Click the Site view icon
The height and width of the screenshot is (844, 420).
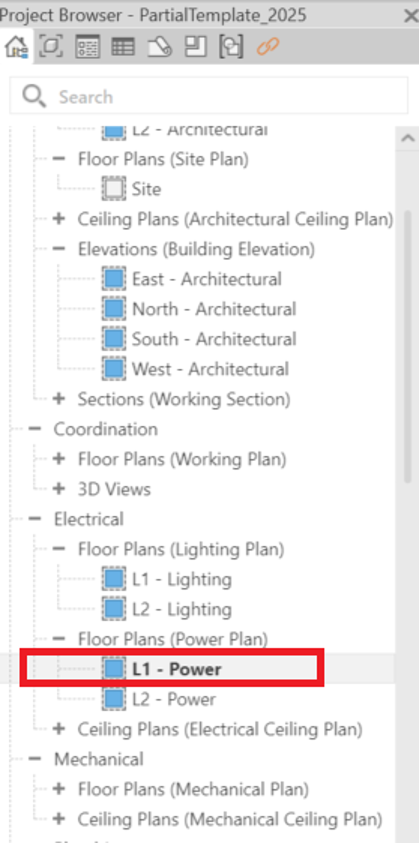click(114, 189)
